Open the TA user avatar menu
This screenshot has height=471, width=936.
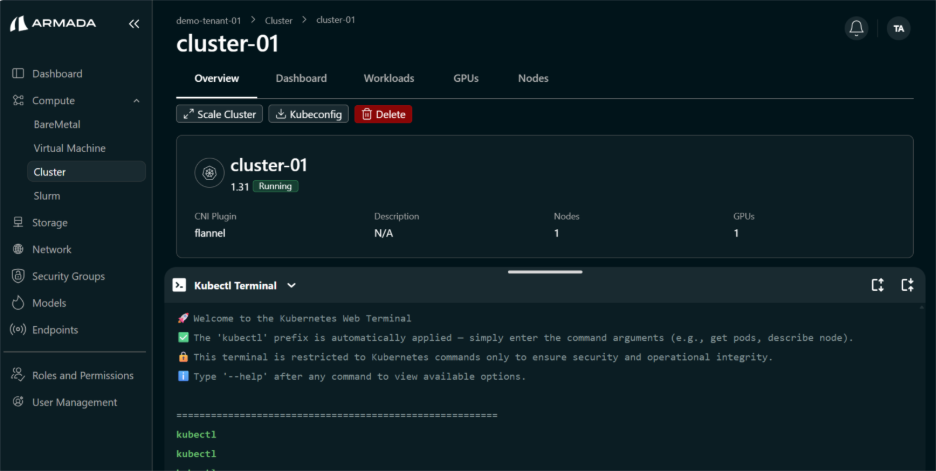pyautogui.click(x=898, y=28)
